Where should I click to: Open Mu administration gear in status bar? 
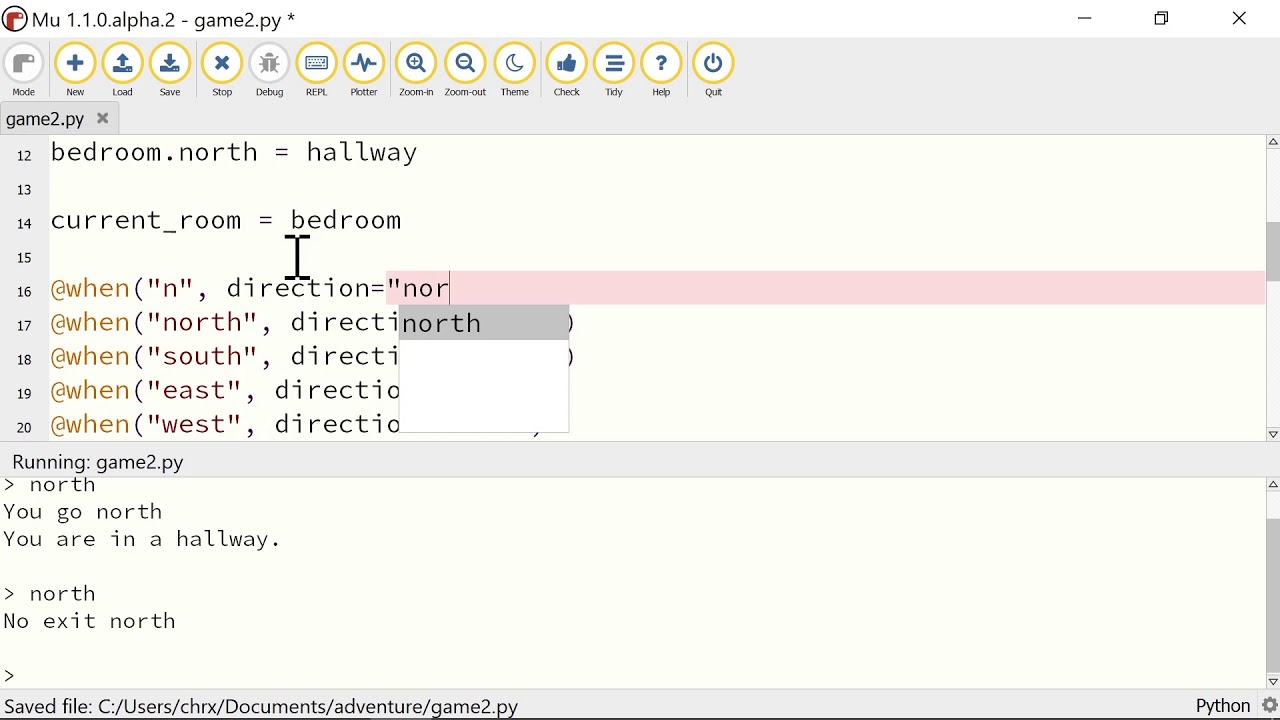pos(1270,707)
